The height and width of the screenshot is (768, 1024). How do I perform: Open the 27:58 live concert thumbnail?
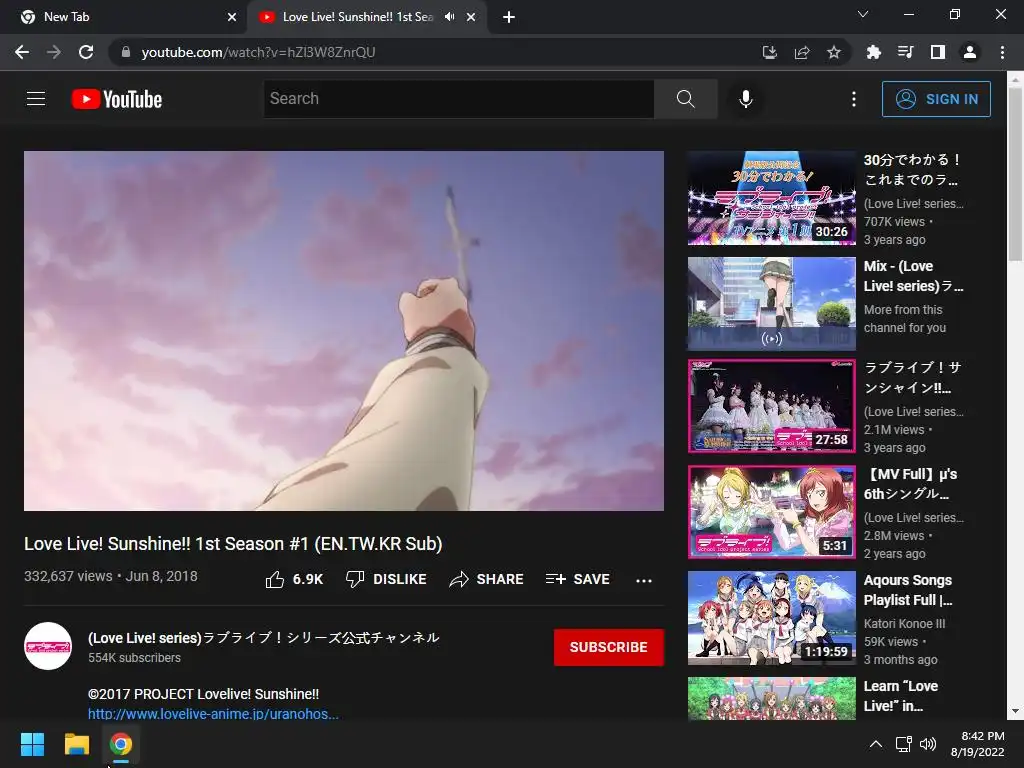click(771, 406)
